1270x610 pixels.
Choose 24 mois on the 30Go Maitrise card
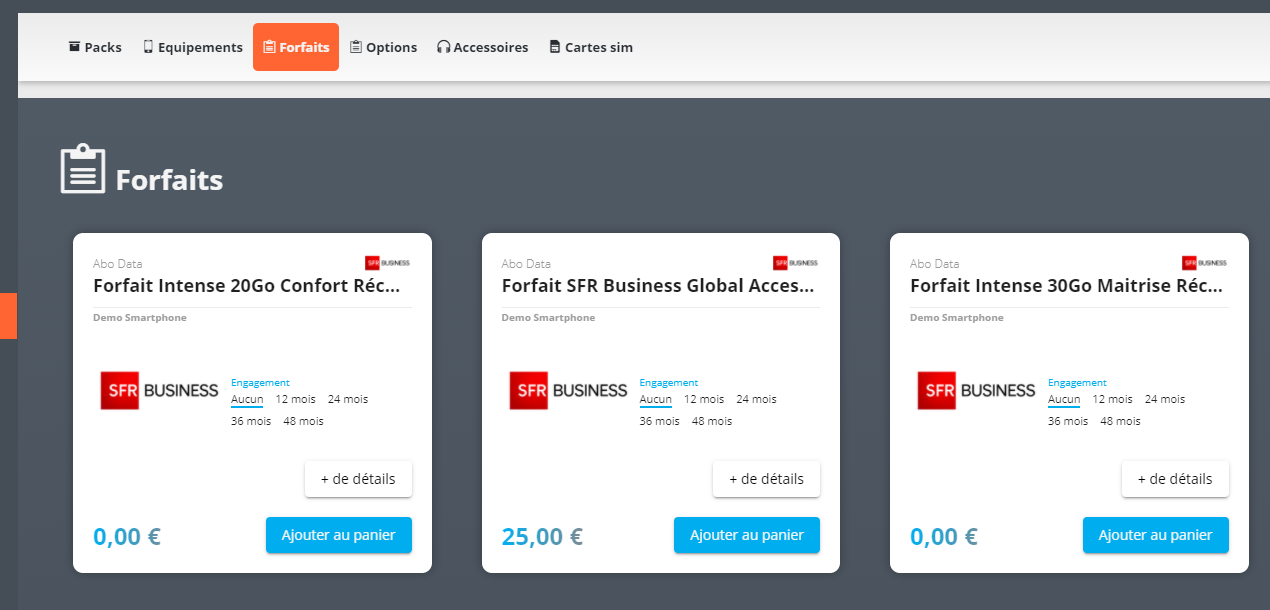click(x=1165, y=399)
